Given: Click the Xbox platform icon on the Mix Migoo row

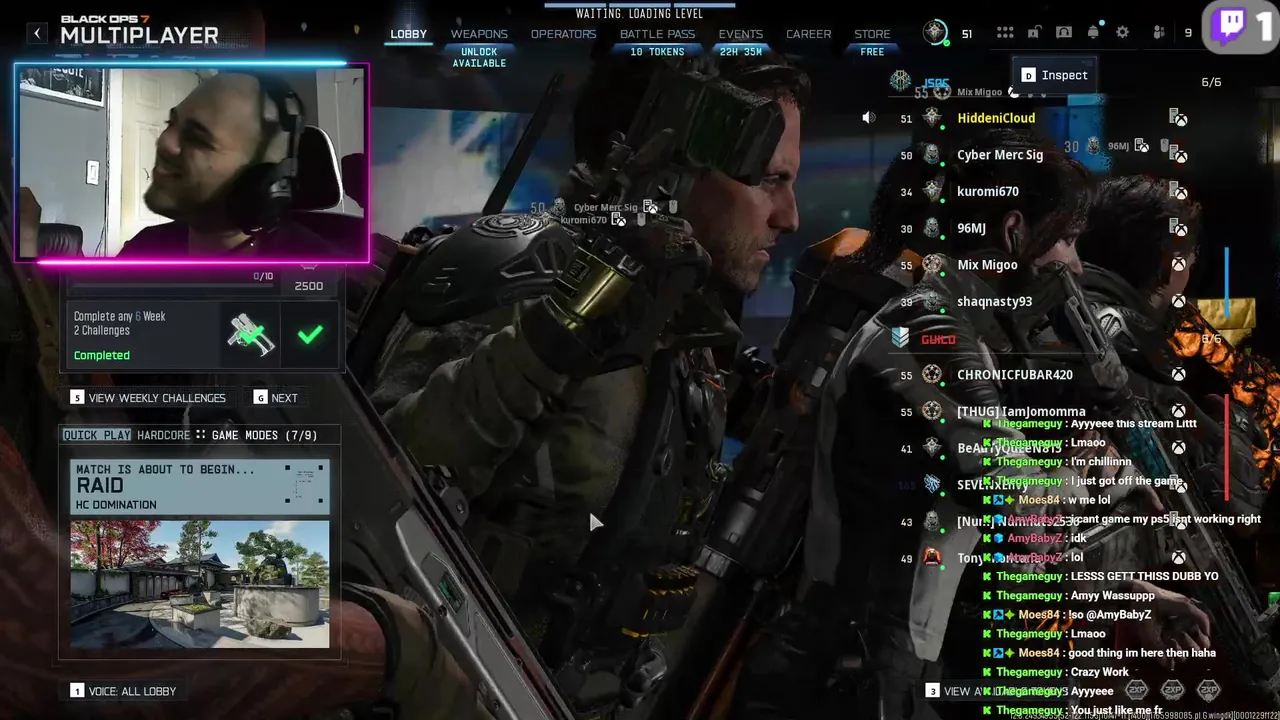Looking at the screenshot, I should click(x=1179, y=265).
